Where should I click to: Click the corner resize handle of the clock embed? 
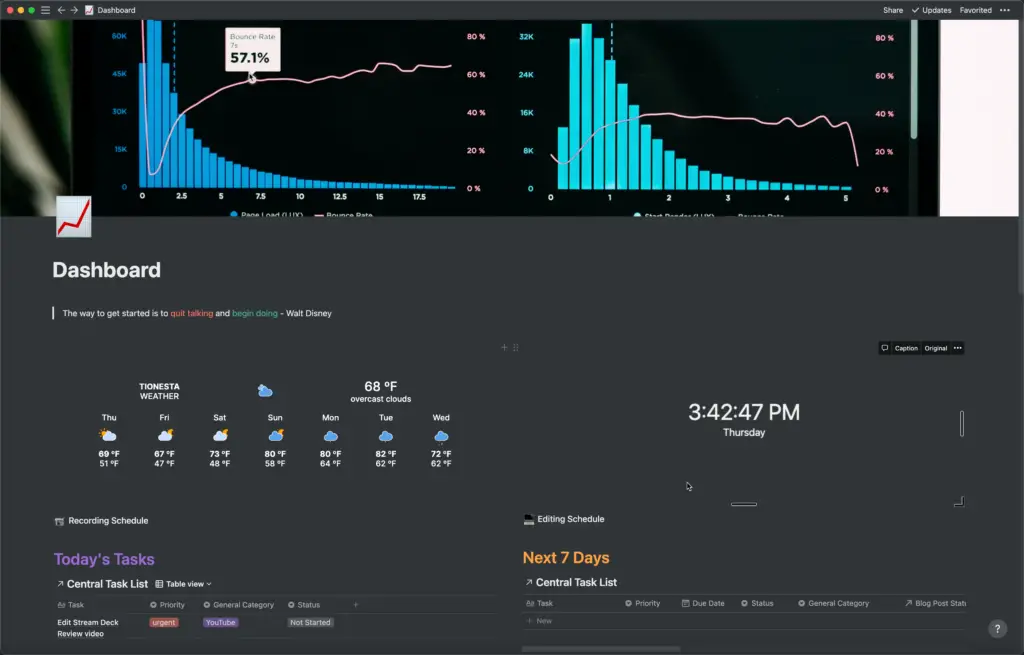(x=959, y=502)
